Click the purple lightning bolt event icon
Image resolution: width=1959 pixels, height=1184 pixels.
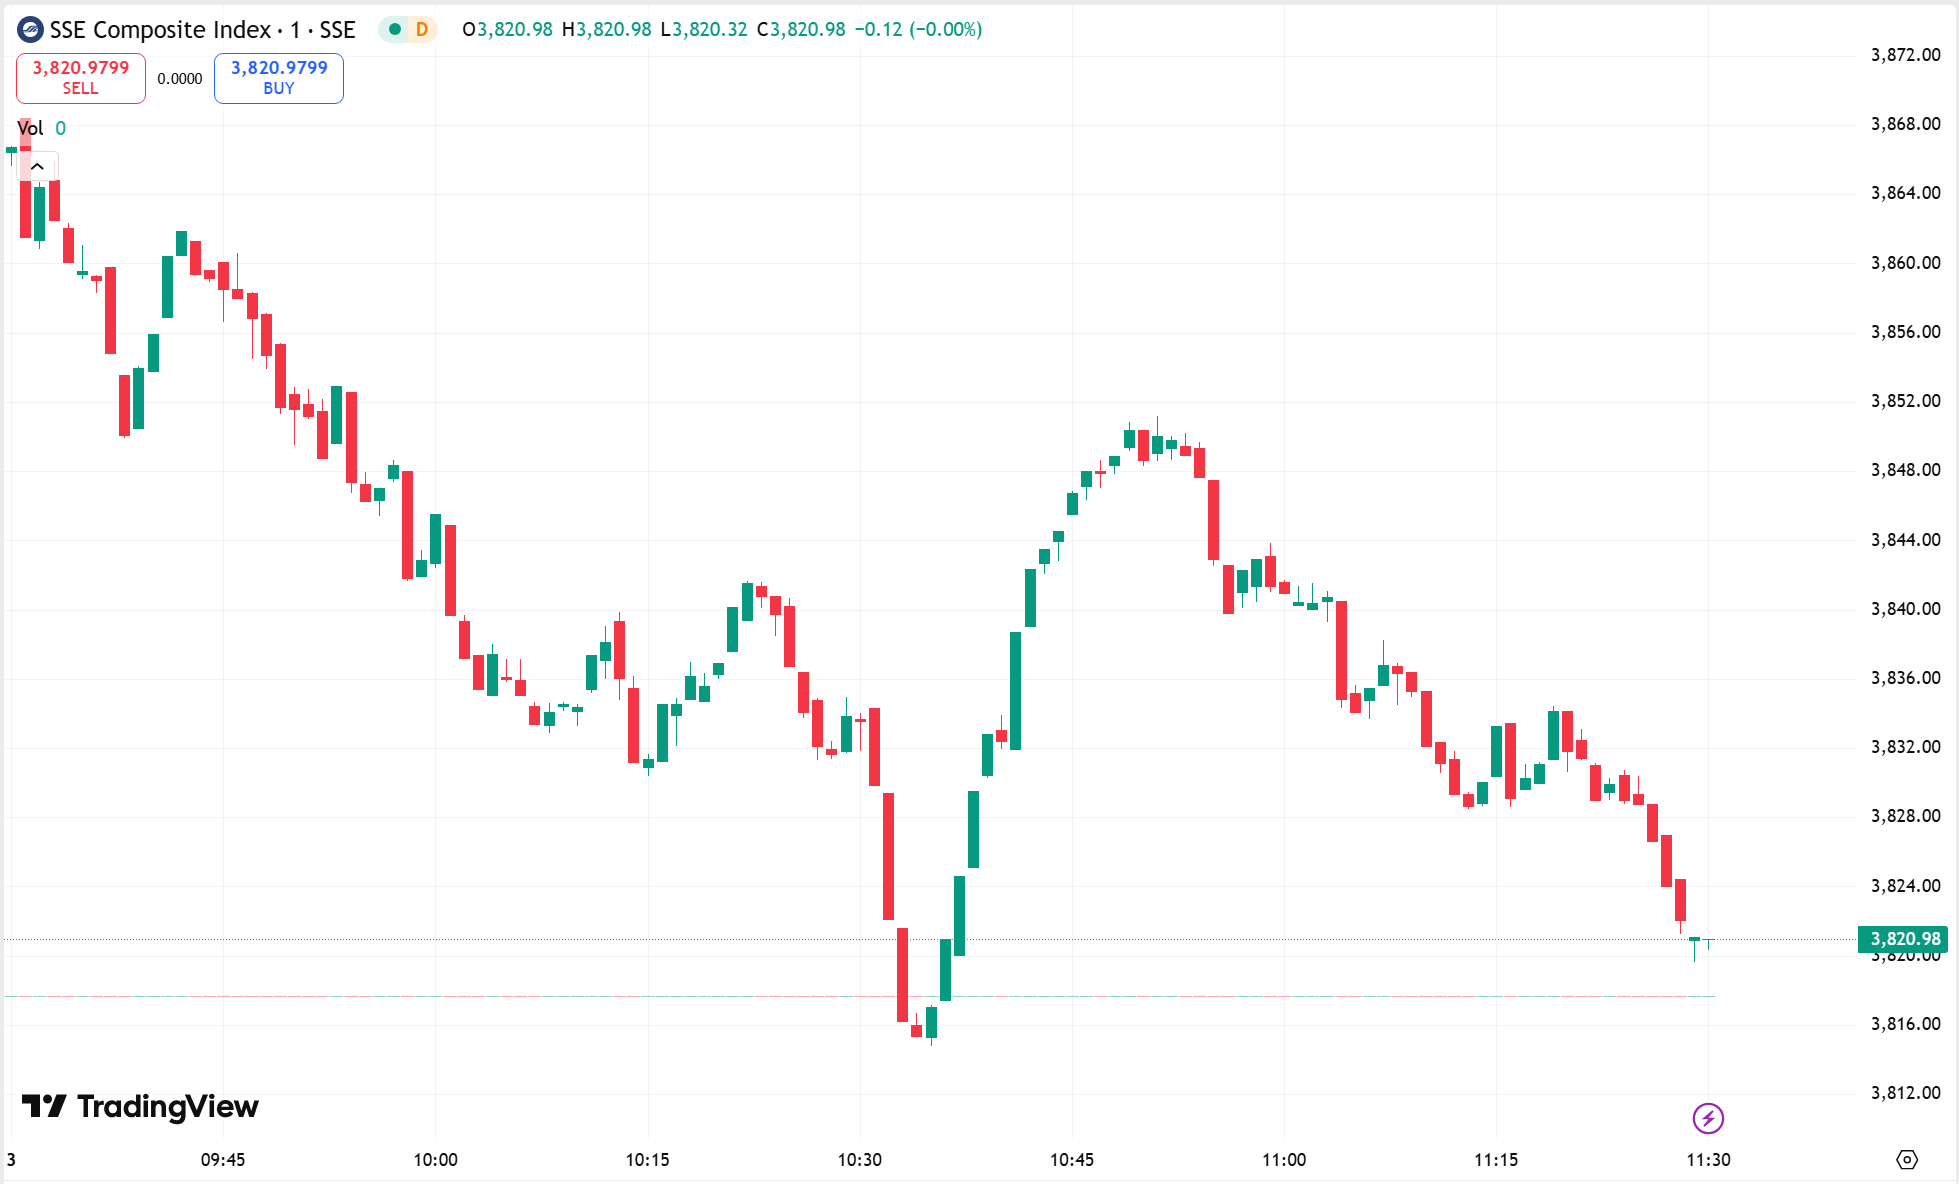click(x=1708, y=1118)
